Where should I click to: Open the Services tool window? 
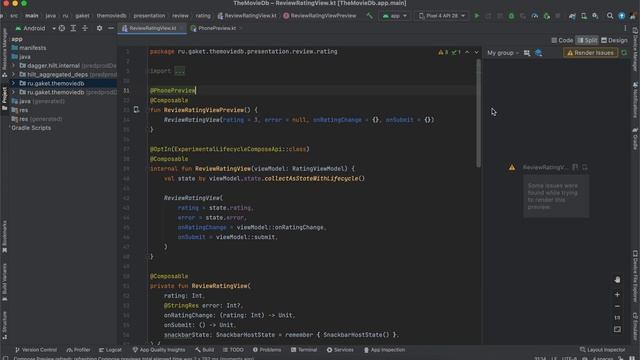click(x=340, y=350)
